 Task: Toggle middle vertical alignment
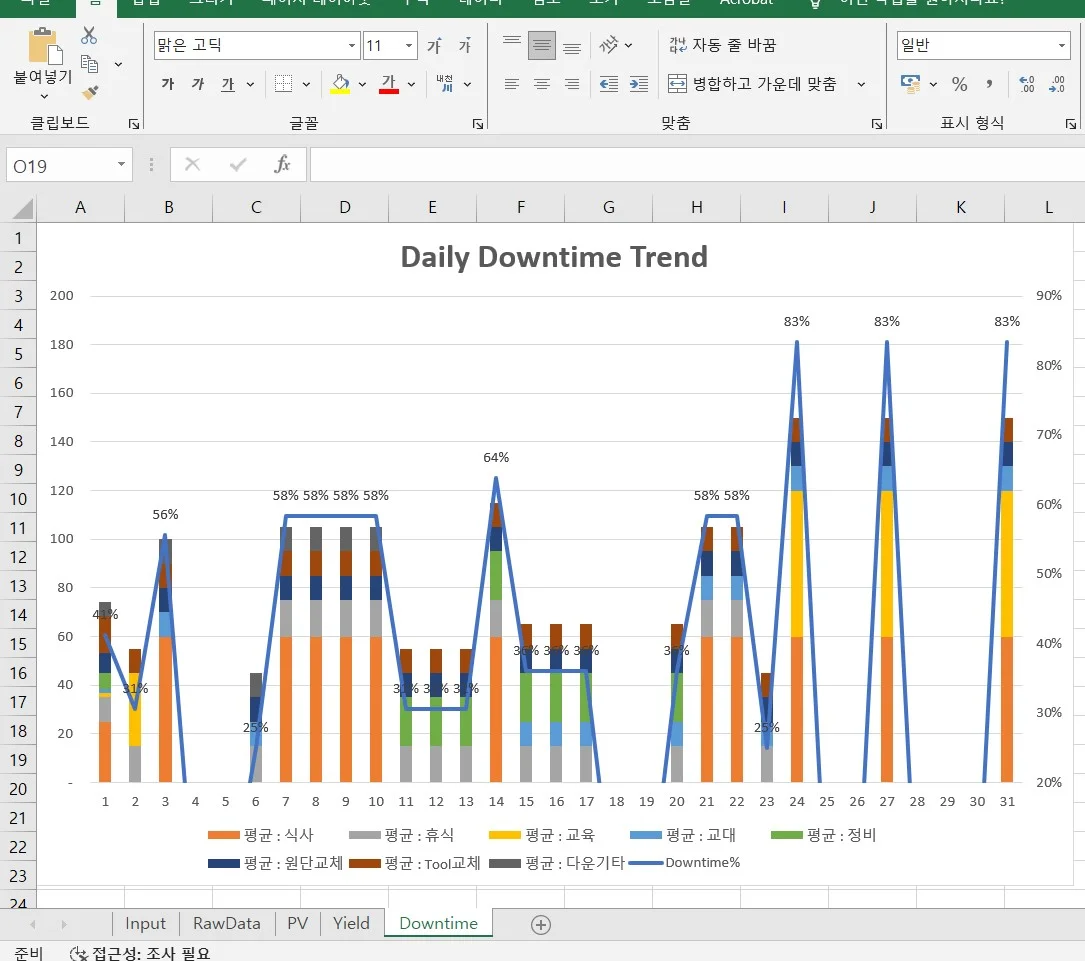[542, 46]
